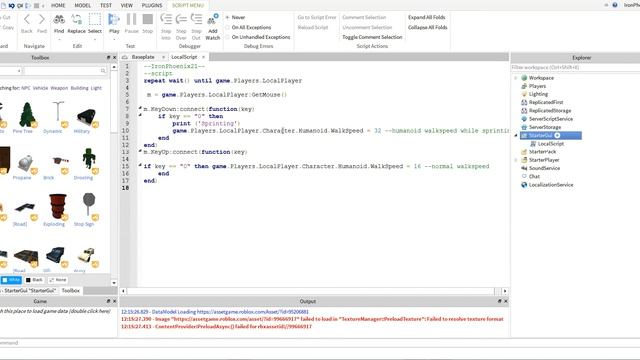This screenshot has width=640, height=360.
Task: Start the game with the Play icon
Action: pos(114,19)
